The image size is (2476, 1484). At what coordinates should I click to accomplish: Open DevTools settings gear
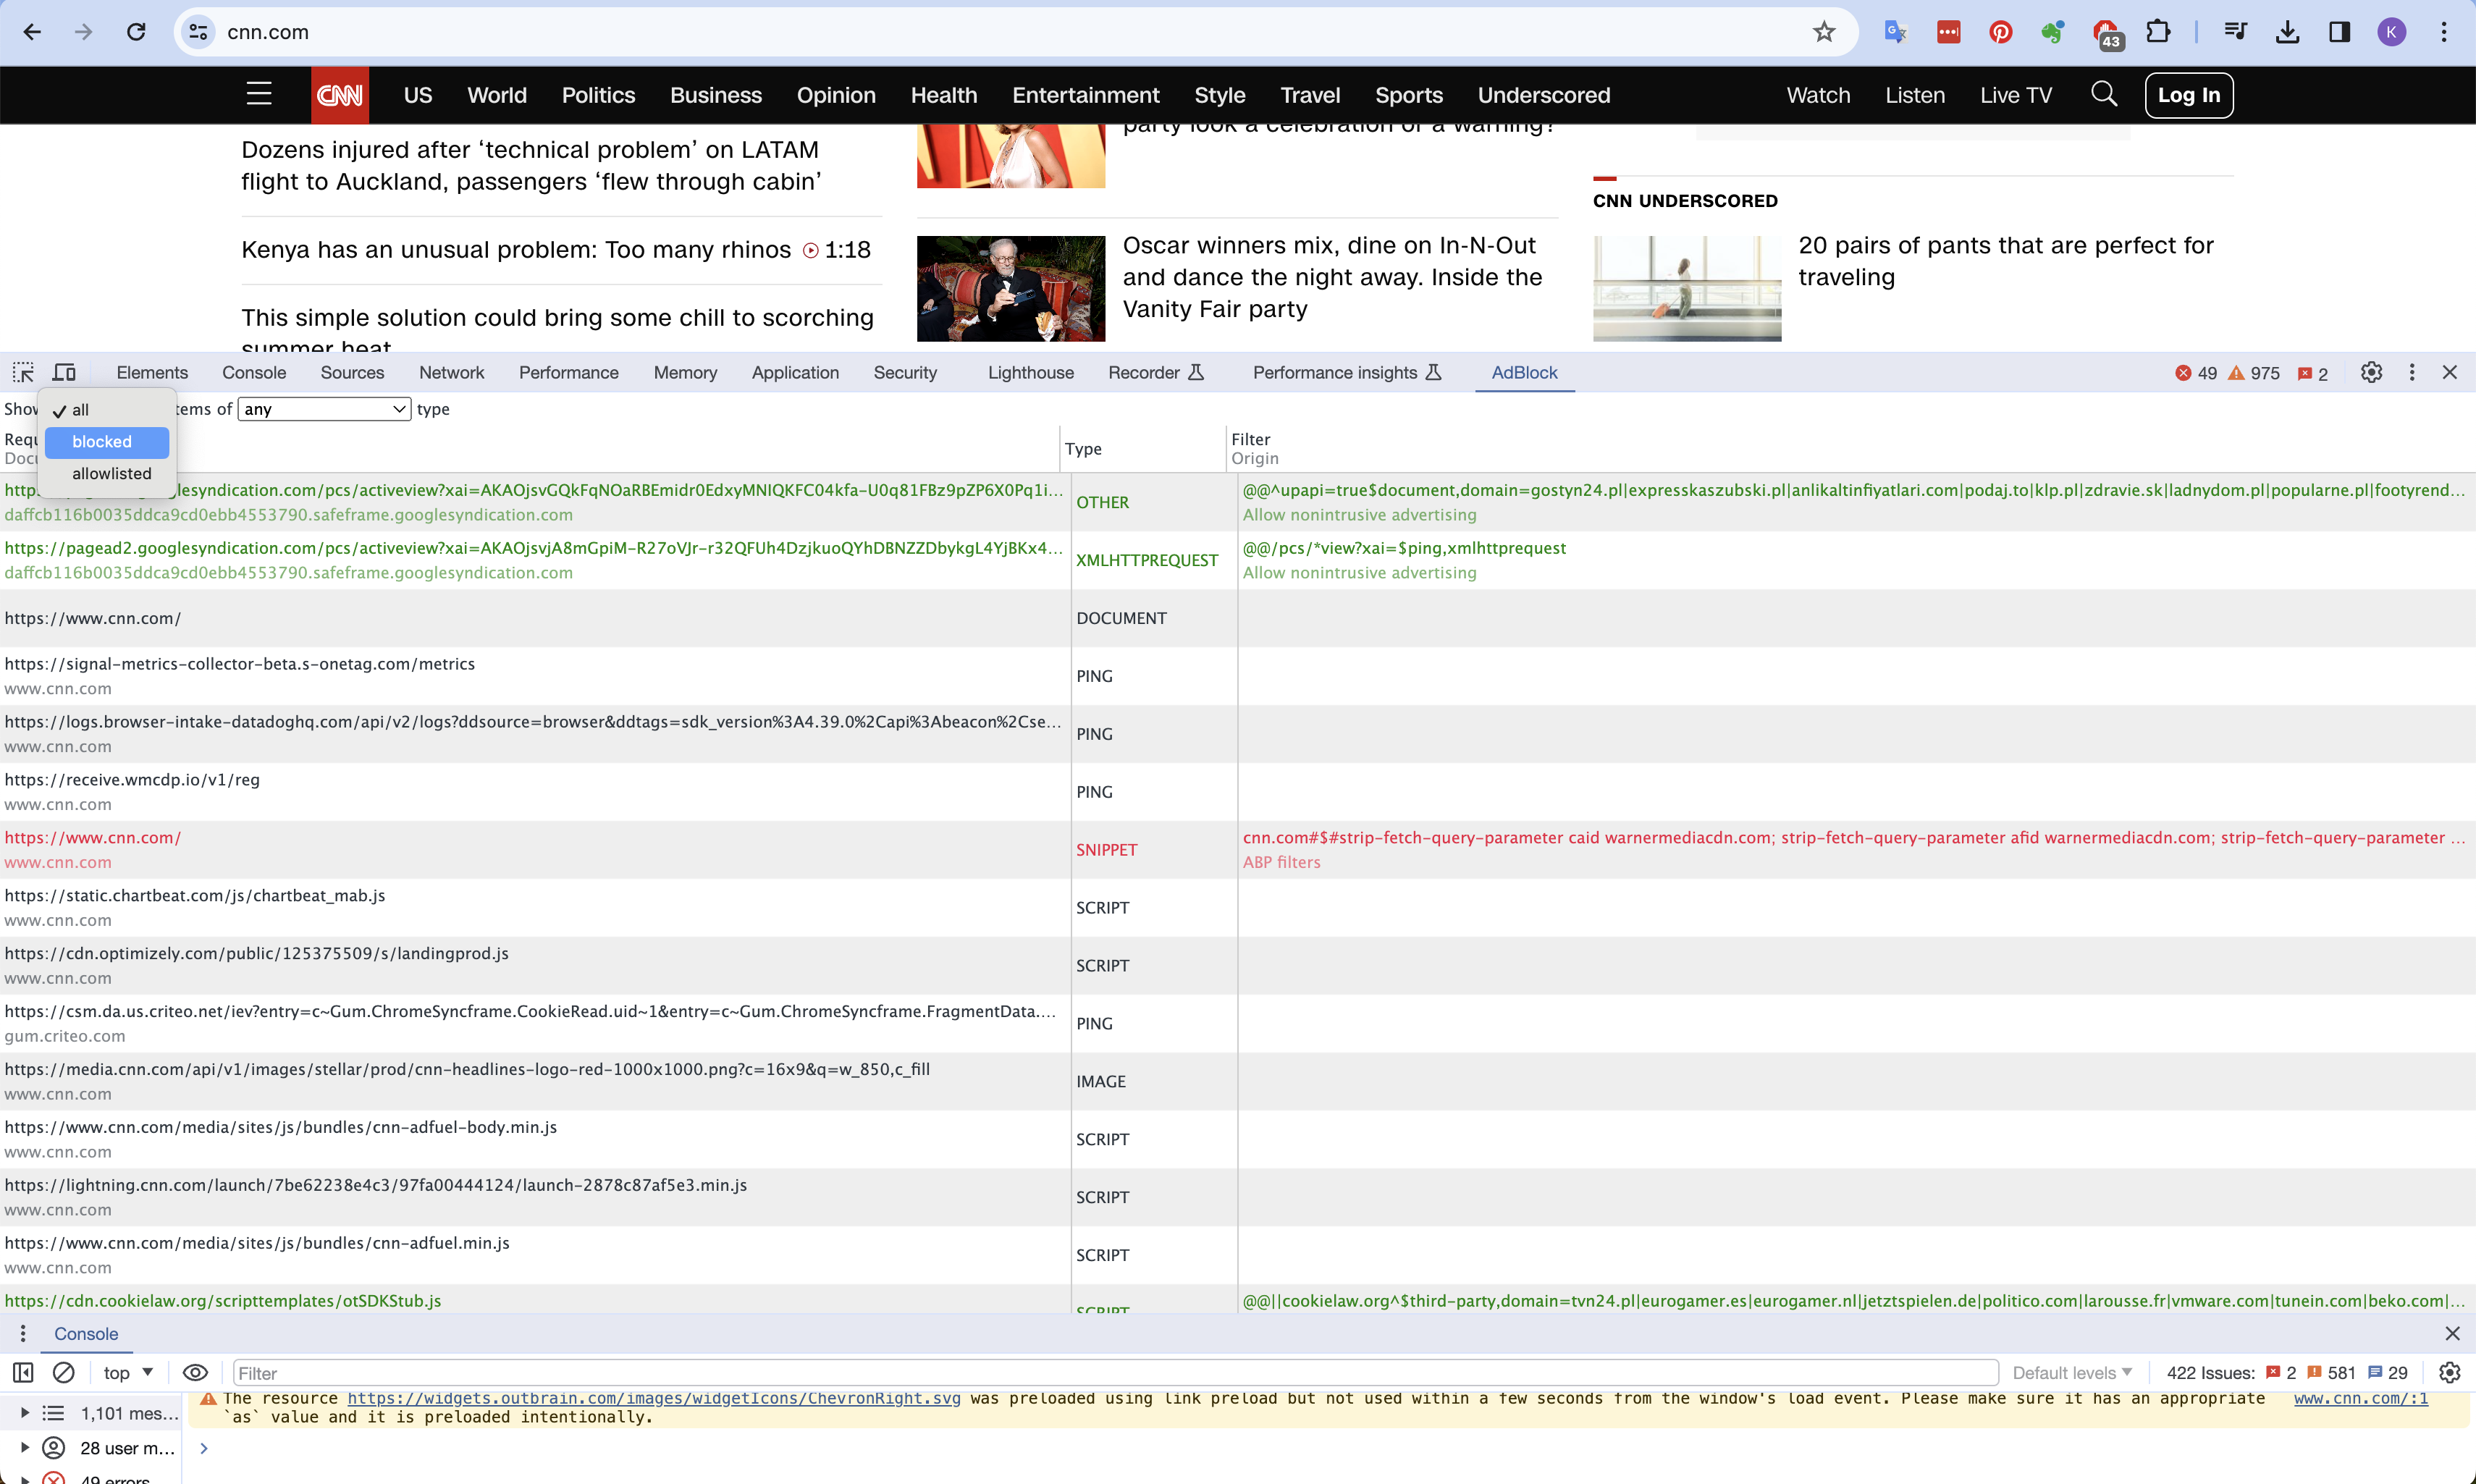coord(2371,372)
